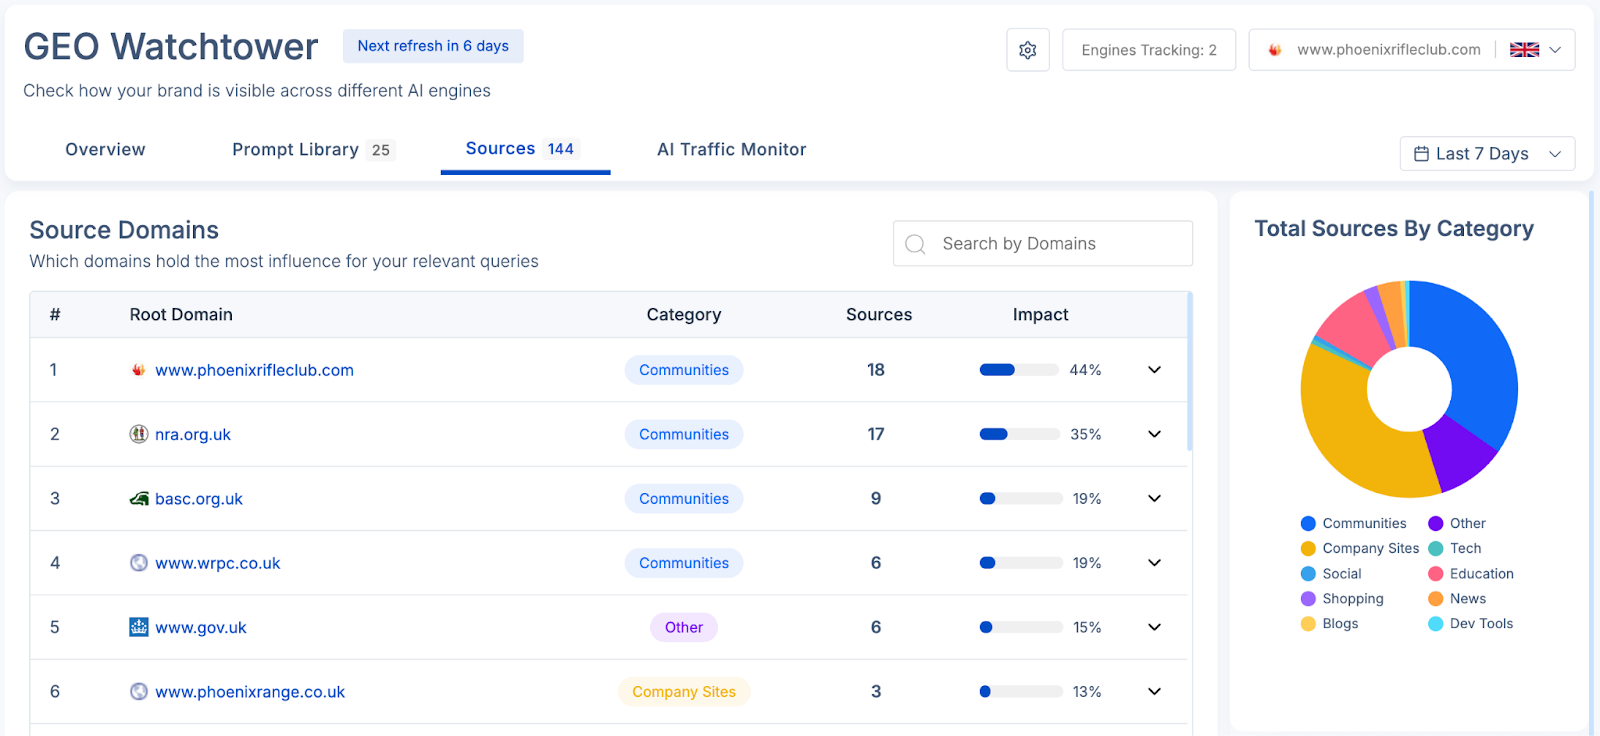Click the www.gov.uk crest icon

pos(139,627)
